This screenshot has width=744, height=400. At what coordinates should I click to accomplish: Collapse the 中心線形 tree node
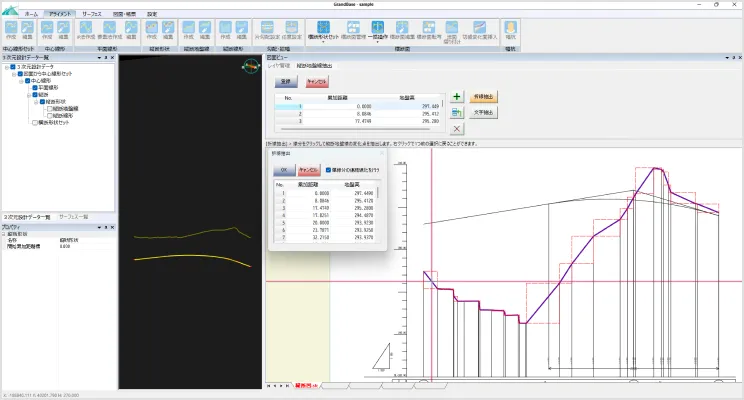(x=21, y=81)
